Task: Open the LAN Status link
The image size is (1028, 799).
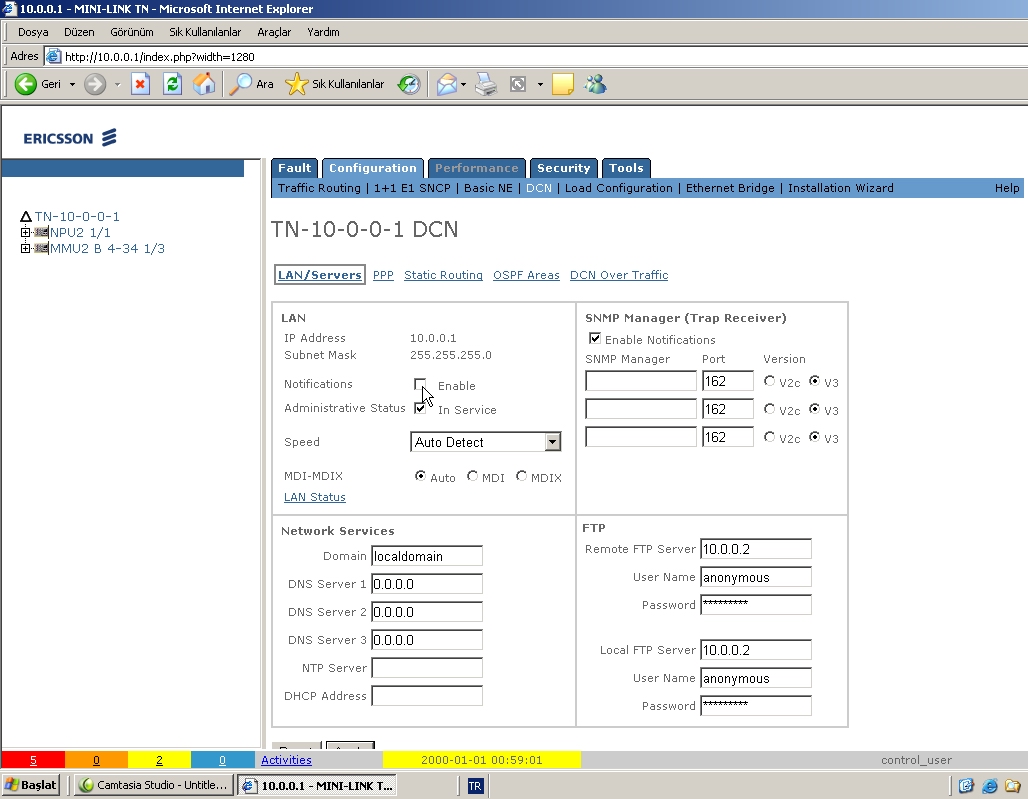Action: 315,497
